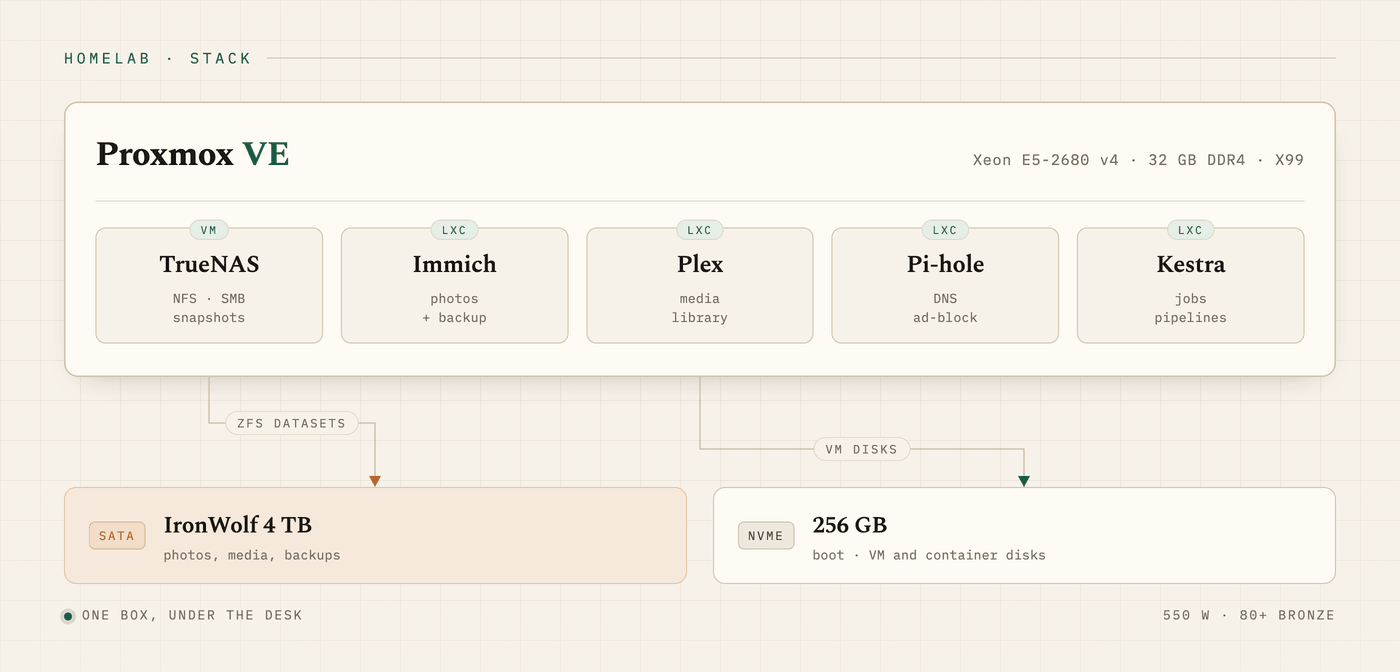1400x672 pixels.
Task: Select the Kestra jobs card
Action: point(1190,286)
